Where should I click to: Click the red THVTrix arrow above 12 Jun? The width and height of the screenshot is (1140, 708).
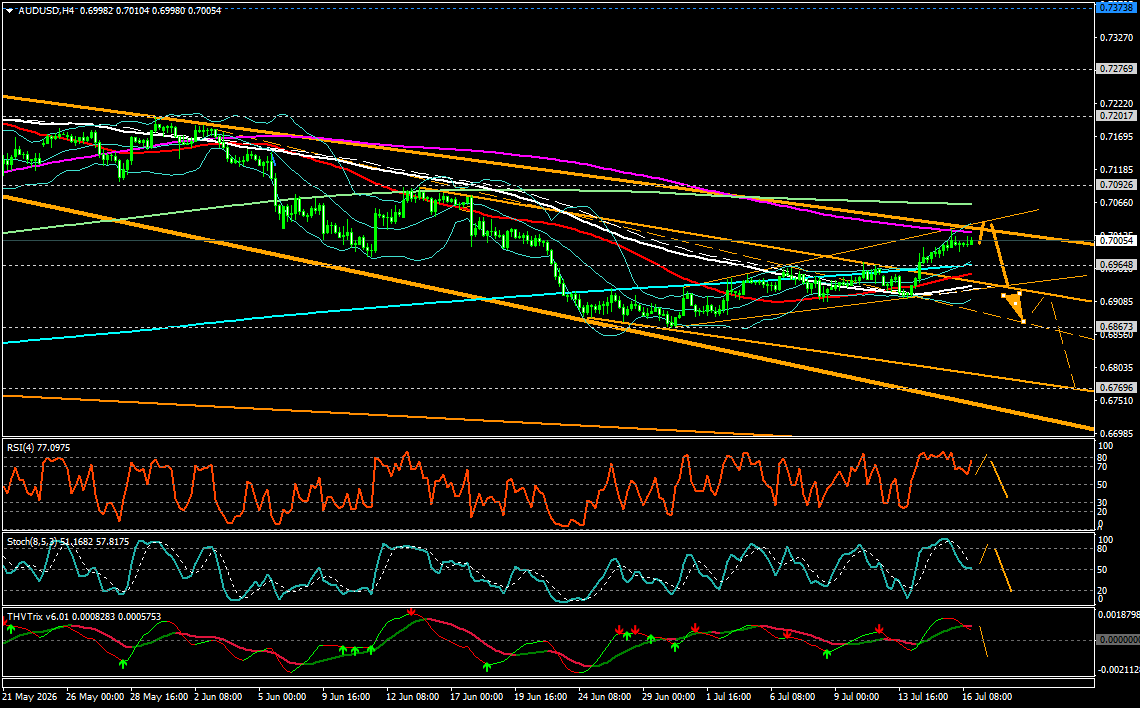412,612
